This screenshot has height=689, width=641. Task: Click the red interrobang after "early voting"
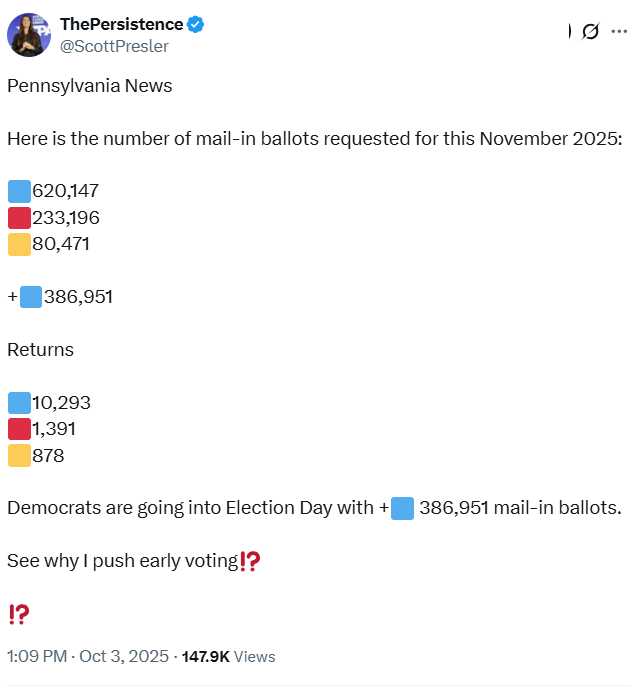tap(251, 561)
